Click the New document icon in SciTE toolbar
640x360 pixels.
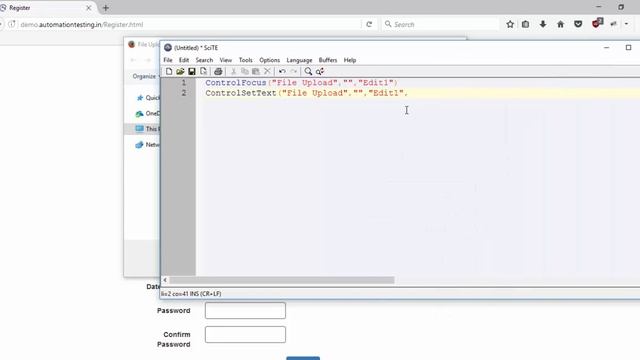[x=169, y=71]
